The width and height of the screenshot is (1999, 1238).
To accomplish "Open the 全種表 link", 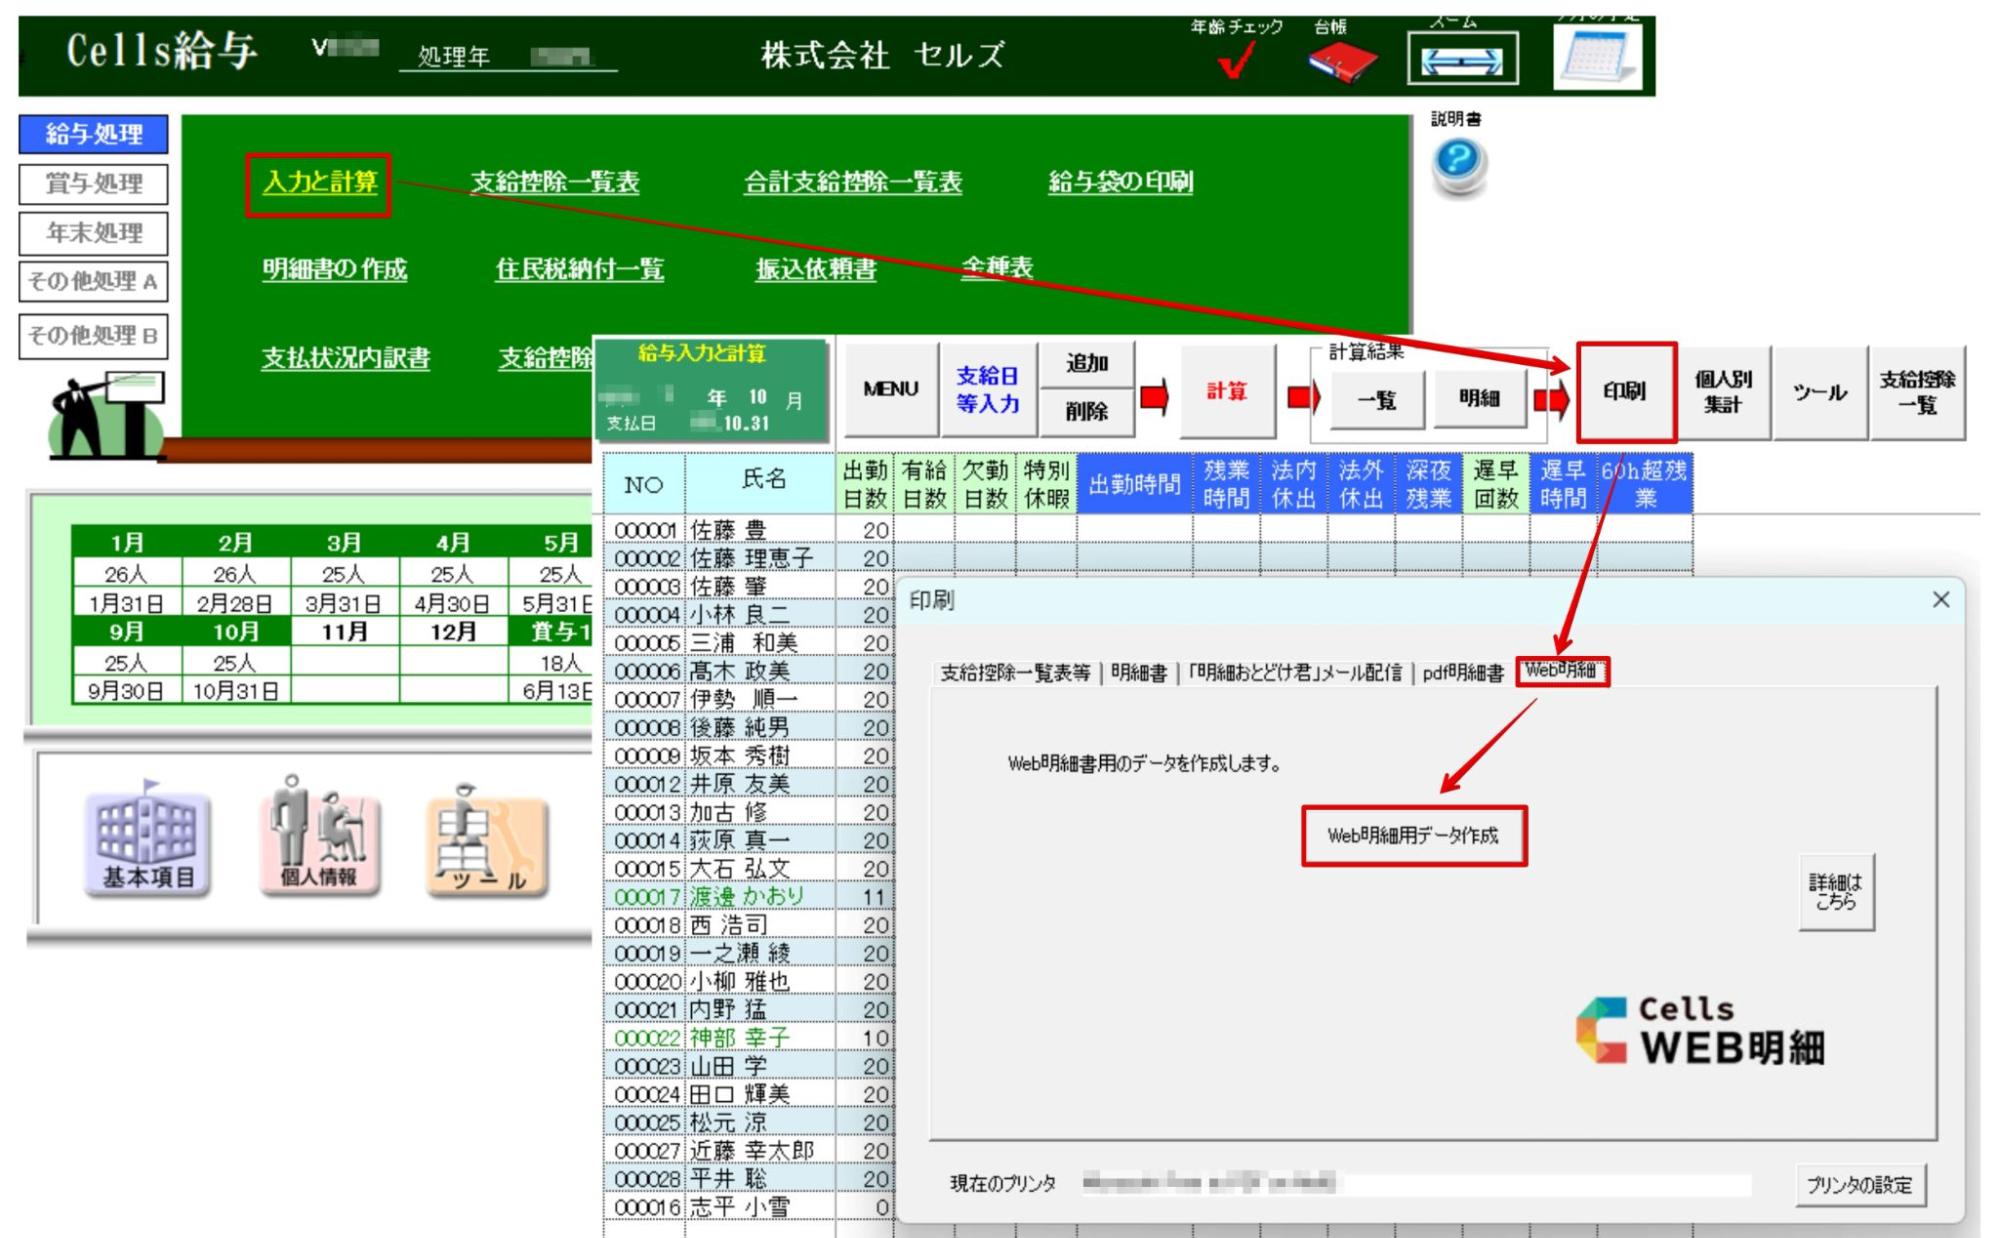I will (x=997, y=268).
